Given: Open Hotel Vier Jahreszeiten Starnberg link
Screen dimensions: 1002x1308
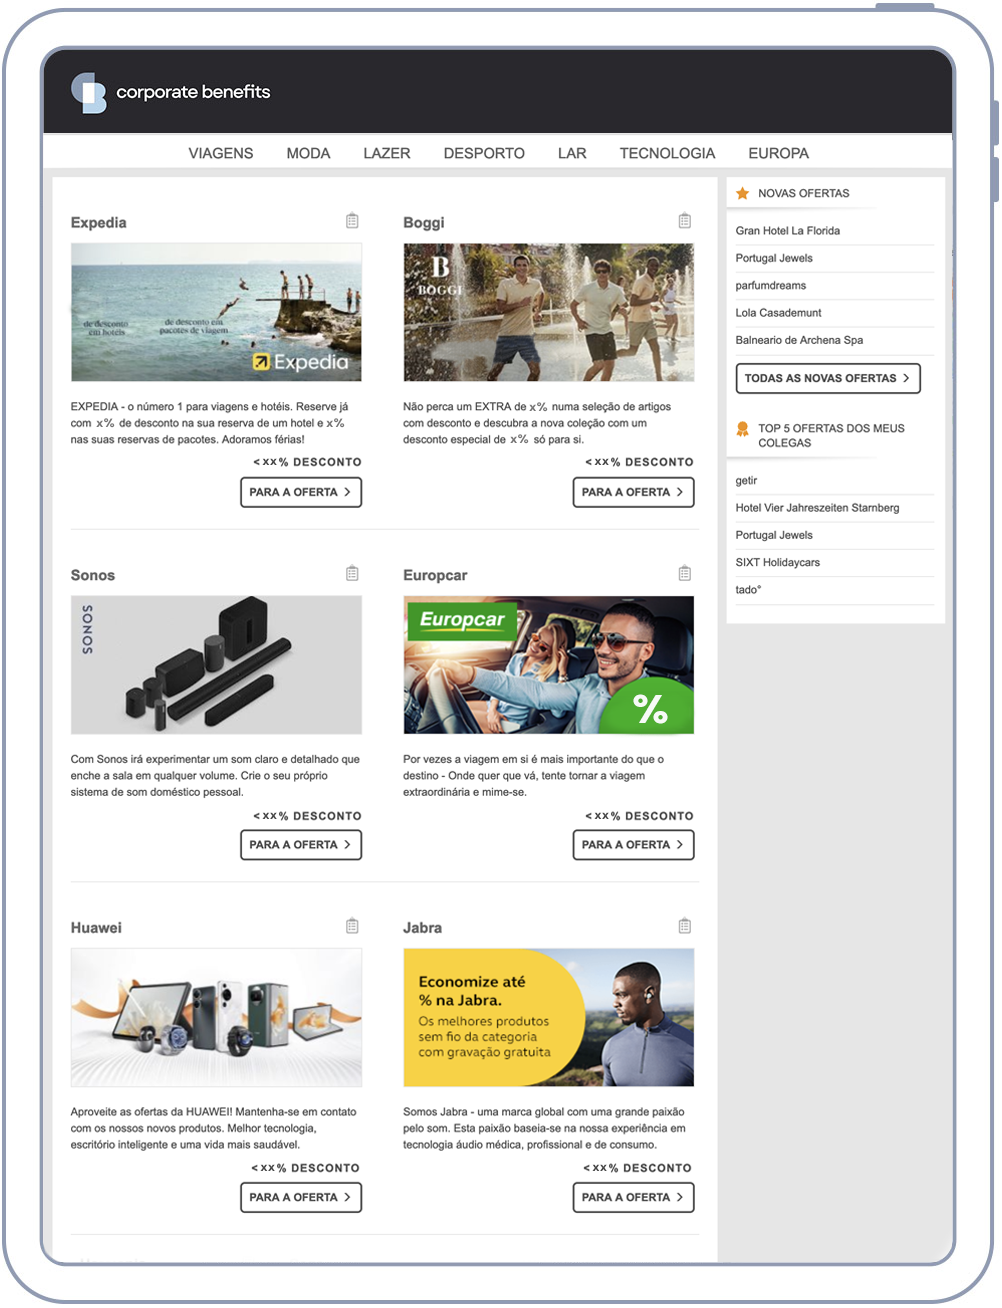Looking at the screenshot, I should 818,508.
